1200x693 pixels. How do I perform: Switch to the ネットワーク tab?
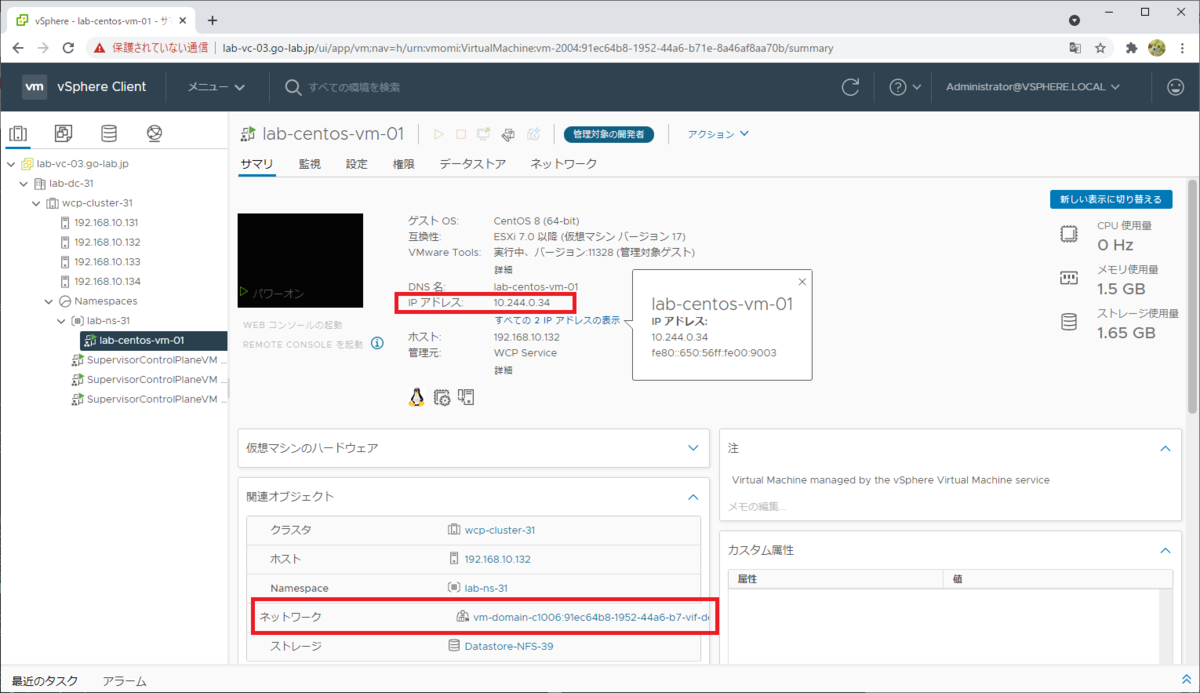564,164
